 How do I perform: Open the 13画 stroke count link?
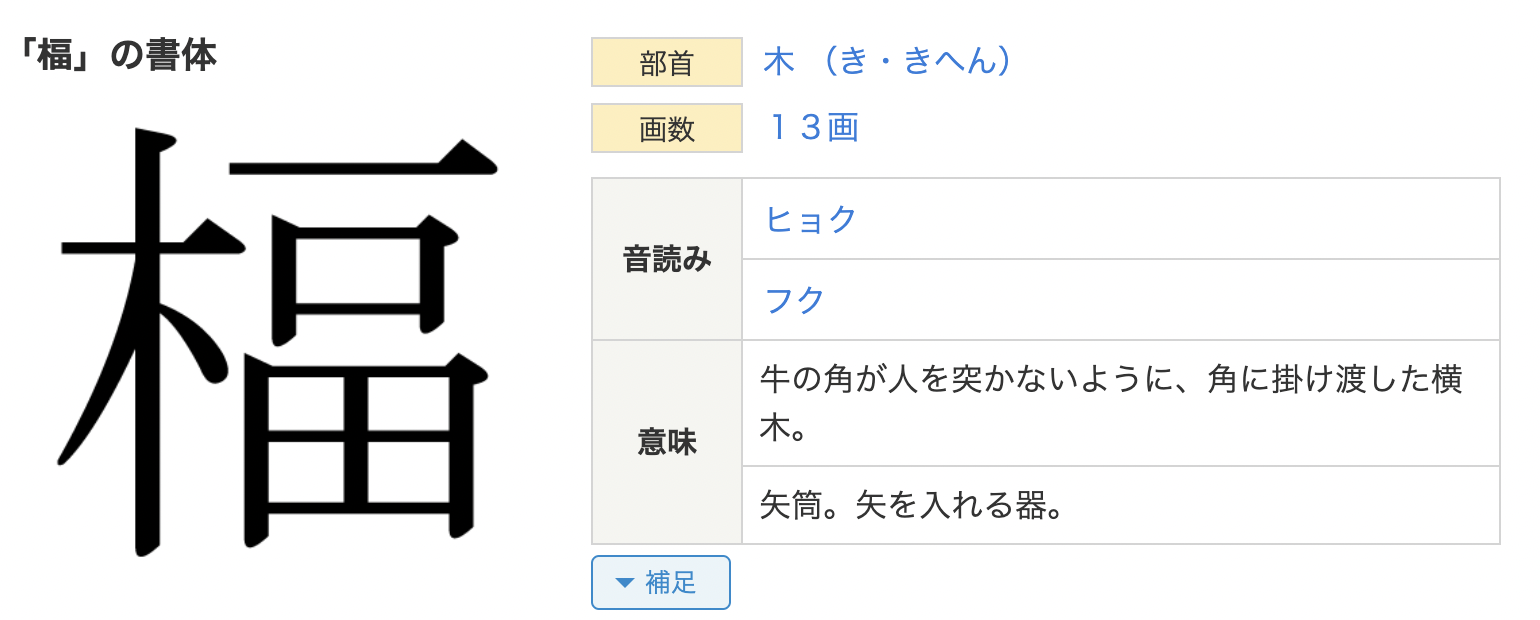[x=812, y=128]
